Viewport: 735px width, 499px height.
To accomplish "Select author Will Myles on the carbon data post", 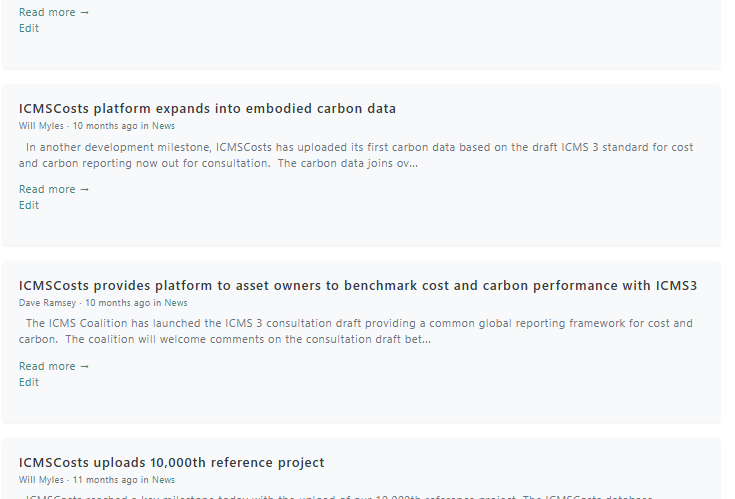I will pyautogui.click(x=41, y=126).
